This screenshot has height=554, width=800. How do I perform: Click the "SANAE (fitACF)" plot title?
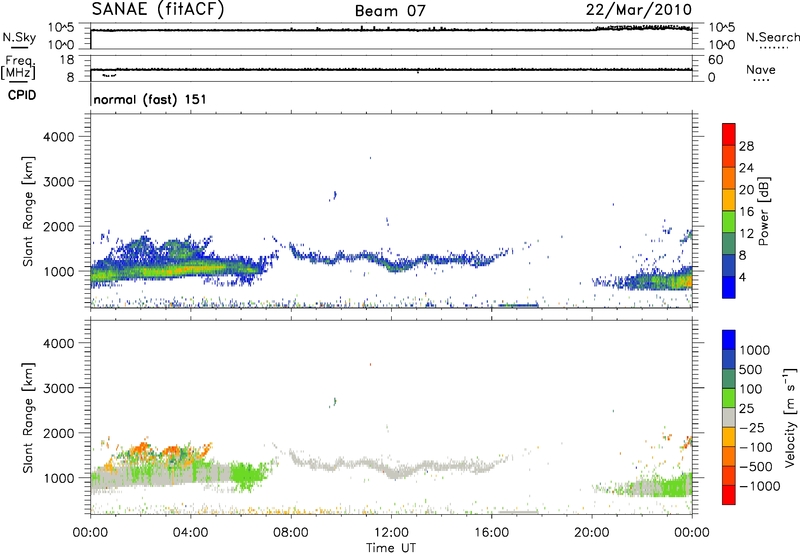click(x=158, y=10)
